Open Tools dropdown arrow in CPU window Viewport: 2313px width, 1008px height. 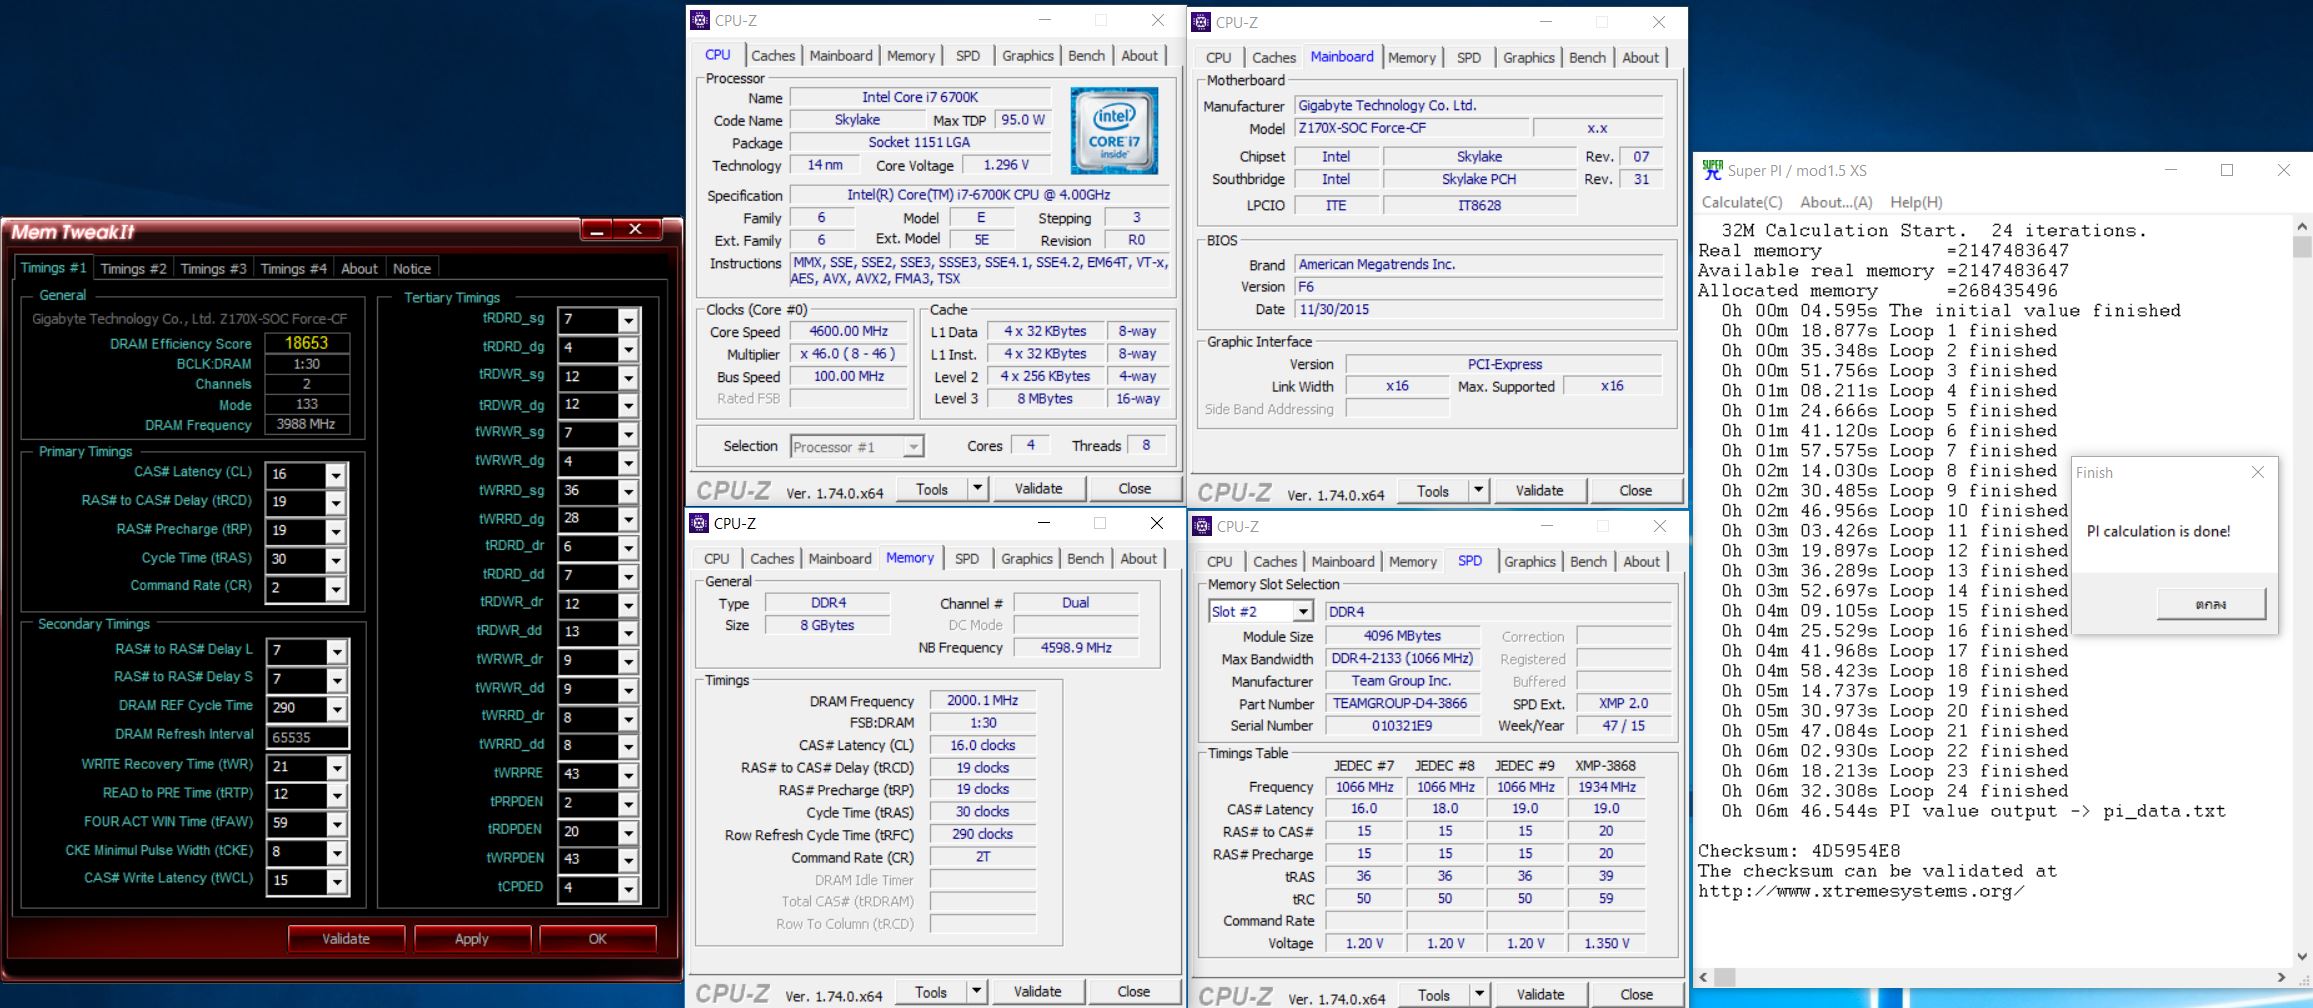tap(978, 488)
